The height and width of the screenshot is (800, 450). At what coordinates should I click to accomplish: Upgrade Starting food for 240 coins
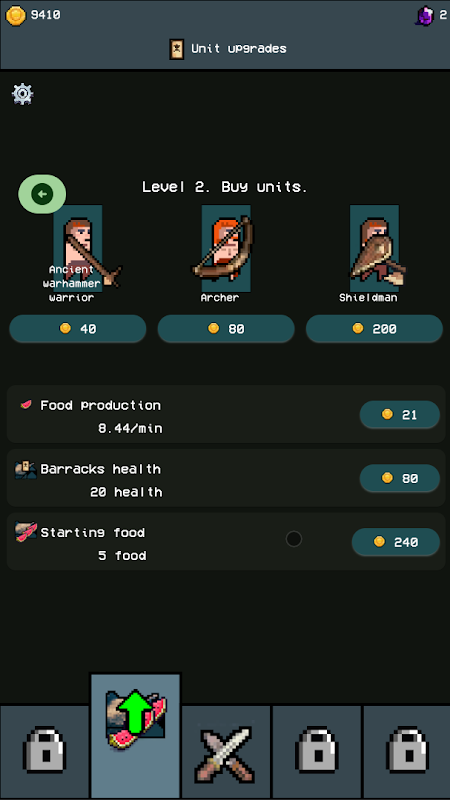coord(396,541)
